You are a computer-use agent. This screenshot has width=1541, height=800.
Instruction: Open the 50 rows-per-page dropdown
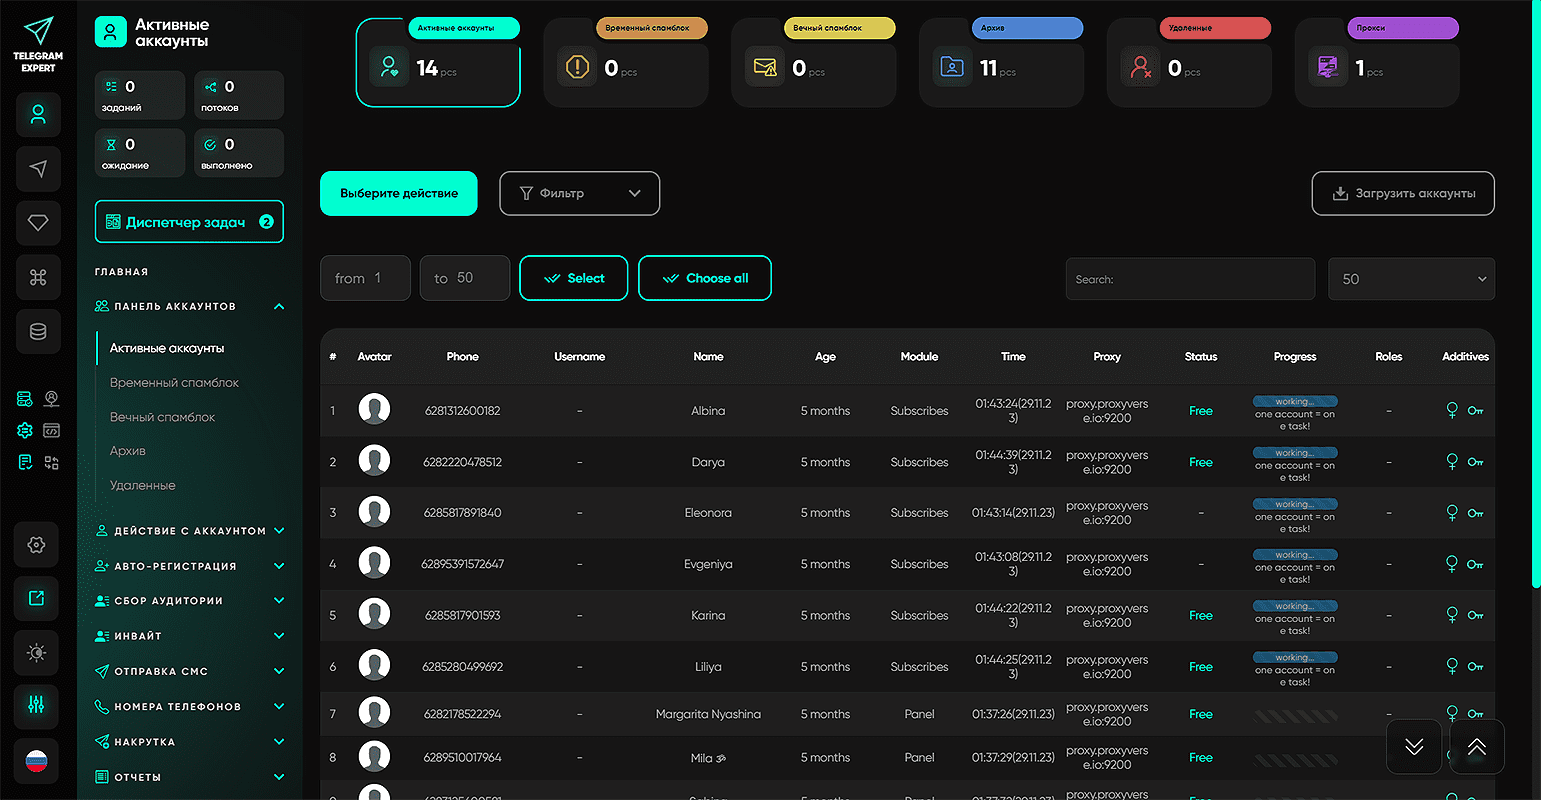1410,279
